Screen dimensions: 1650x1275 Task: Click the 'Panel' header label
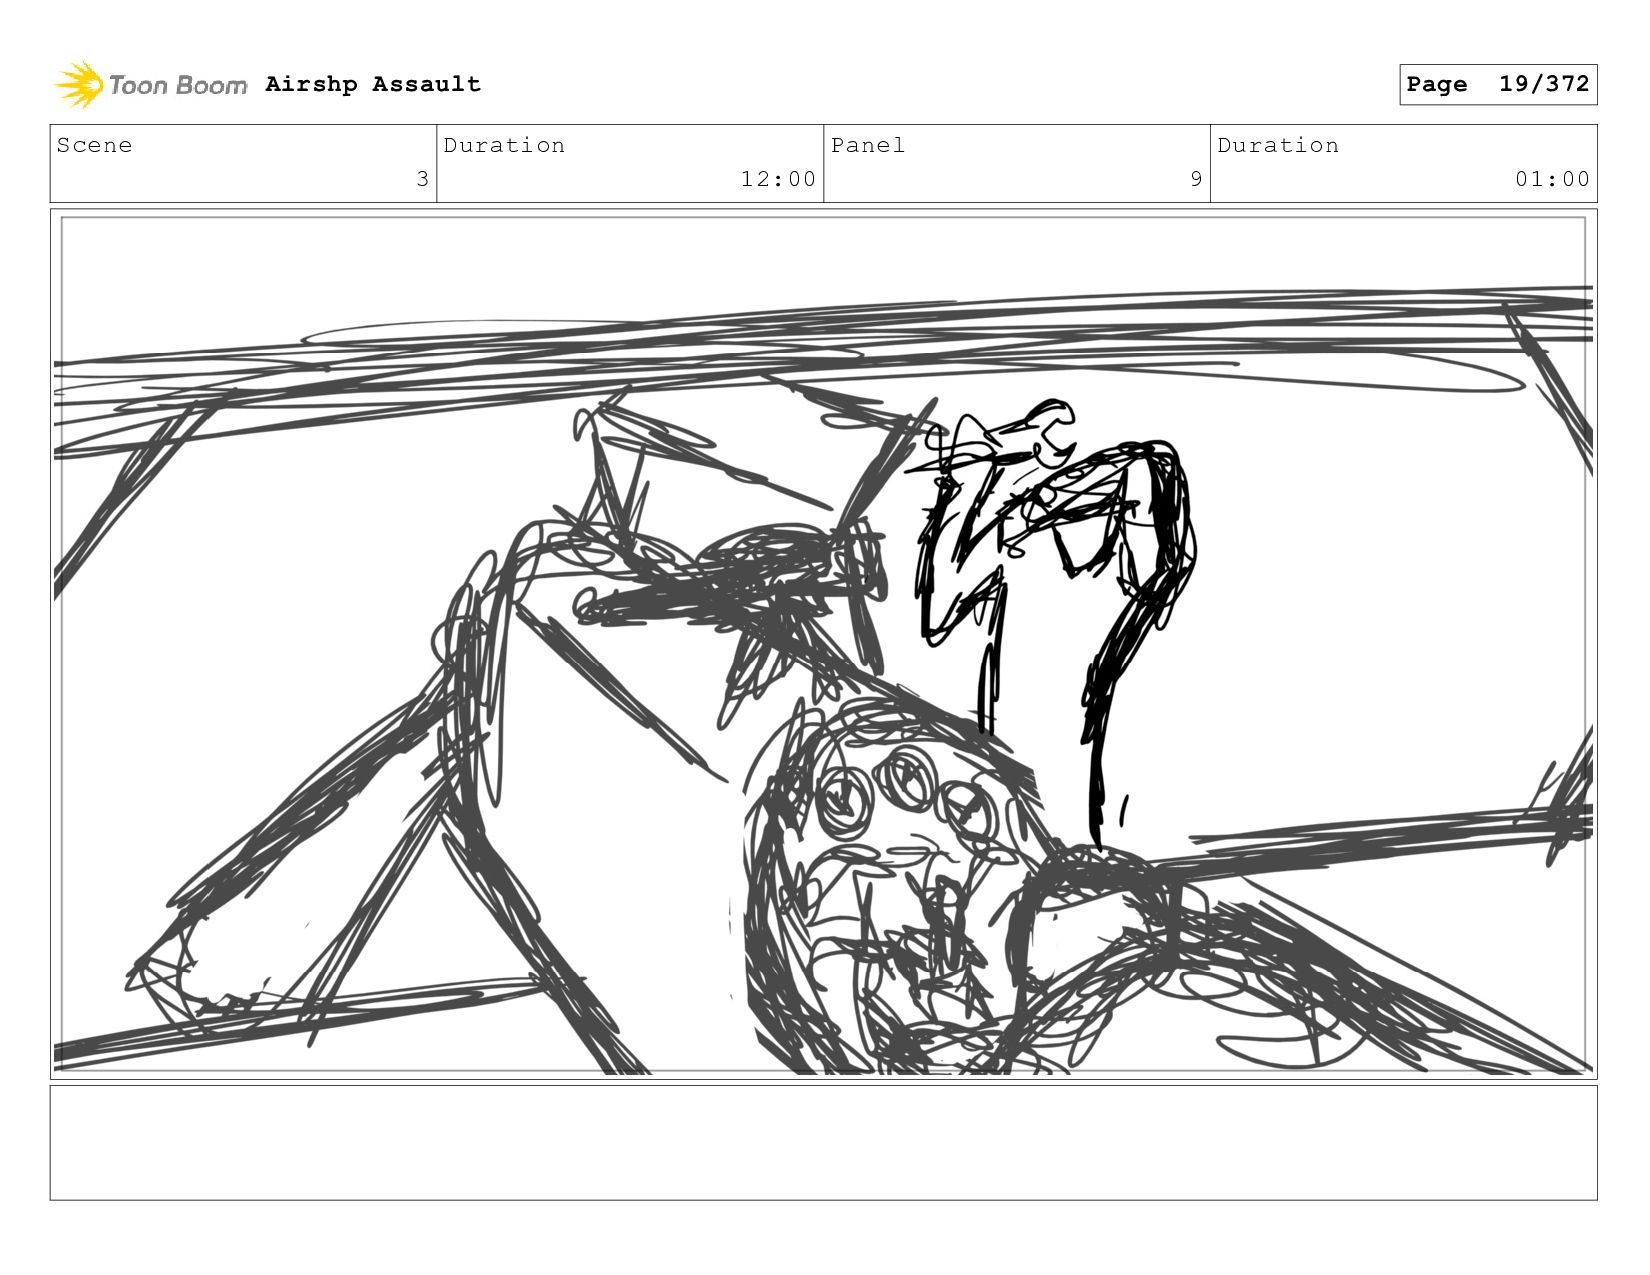[x=868, y=145]
